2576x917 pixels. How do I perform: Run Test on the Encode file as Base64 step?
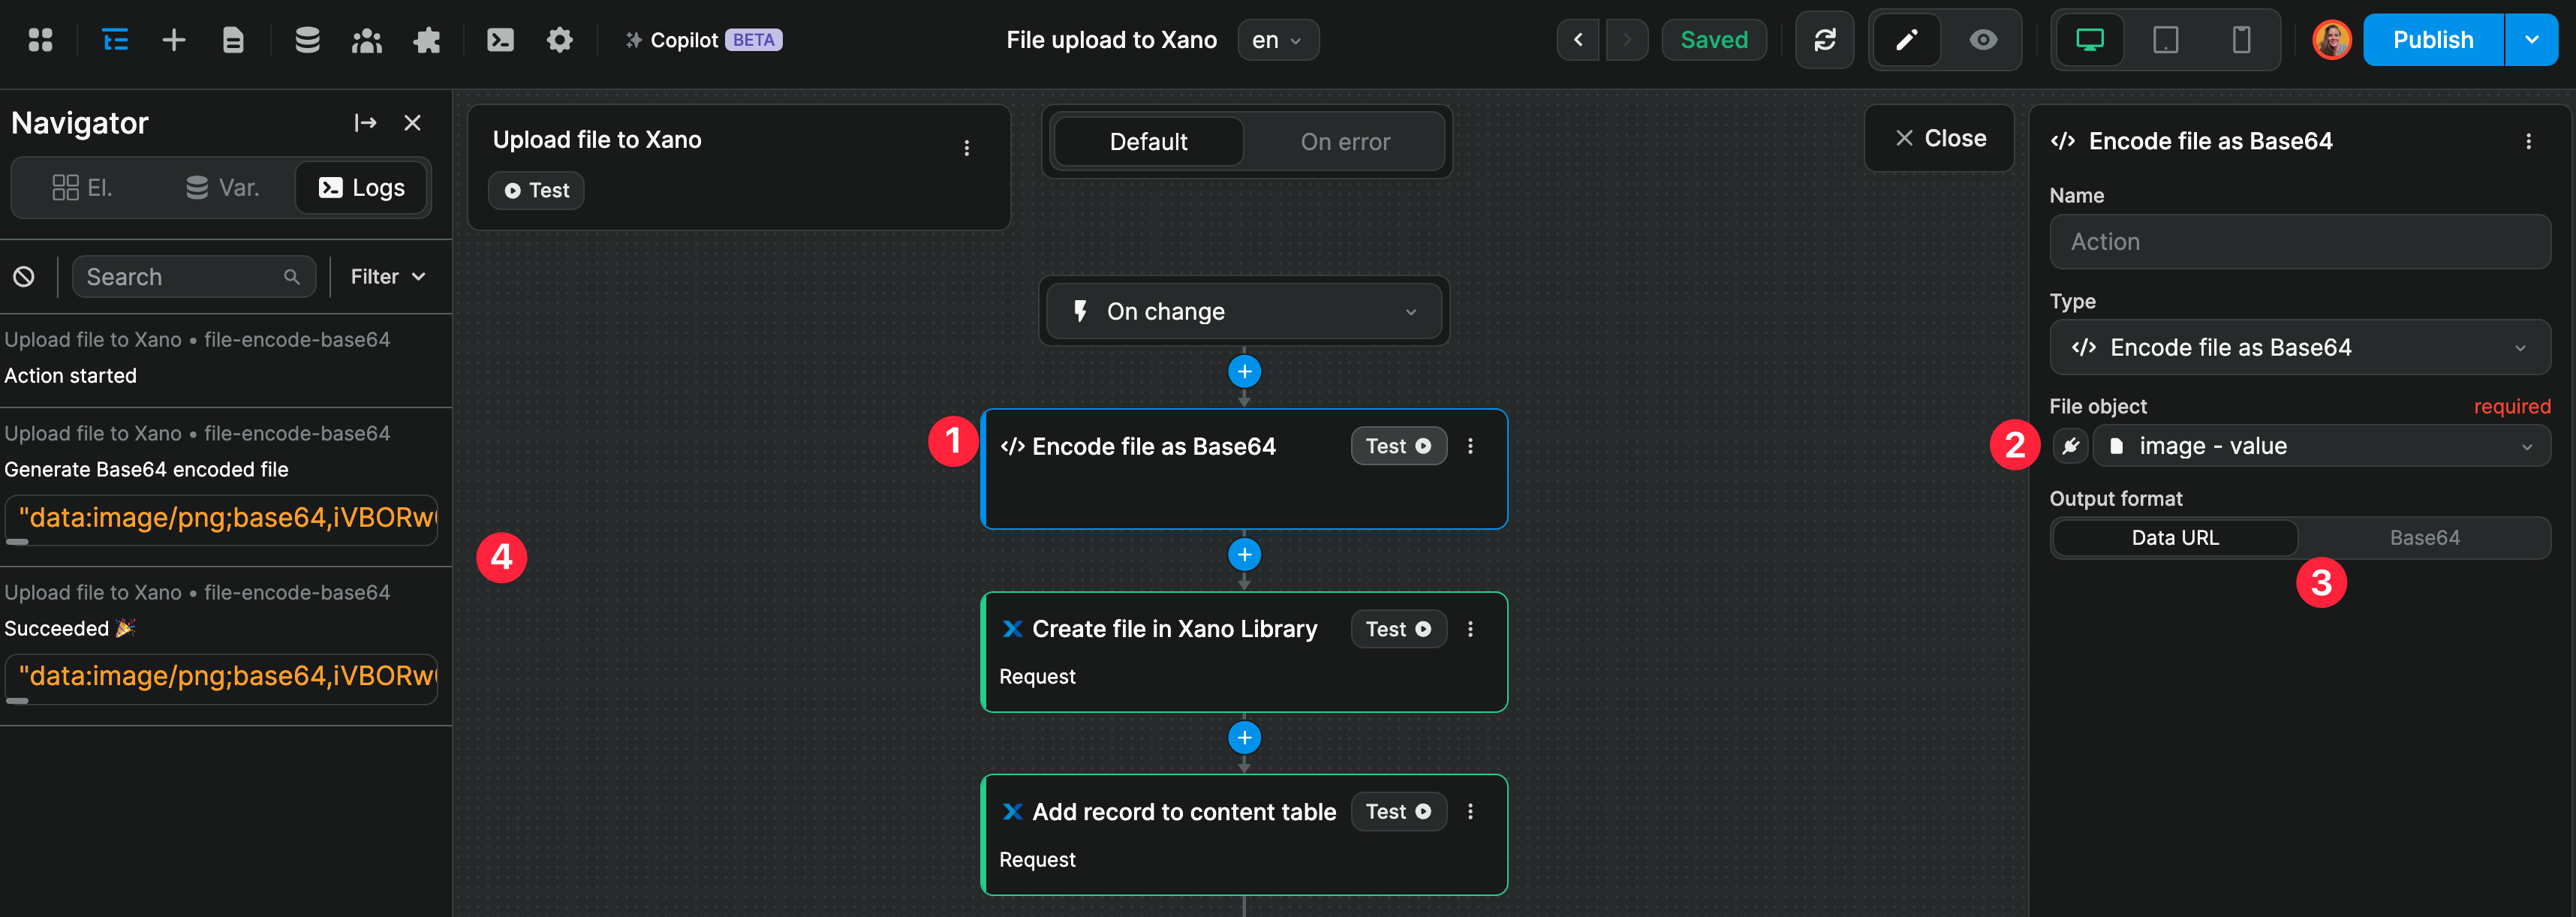click(x=1398, y=446)
